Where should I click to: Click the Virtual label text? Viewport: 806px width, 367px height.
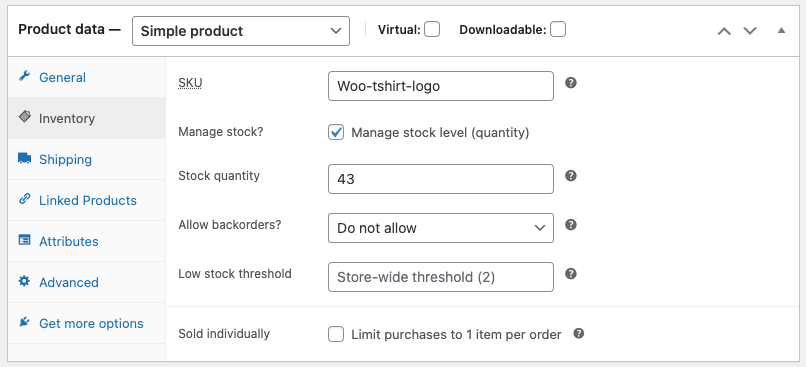399,30
